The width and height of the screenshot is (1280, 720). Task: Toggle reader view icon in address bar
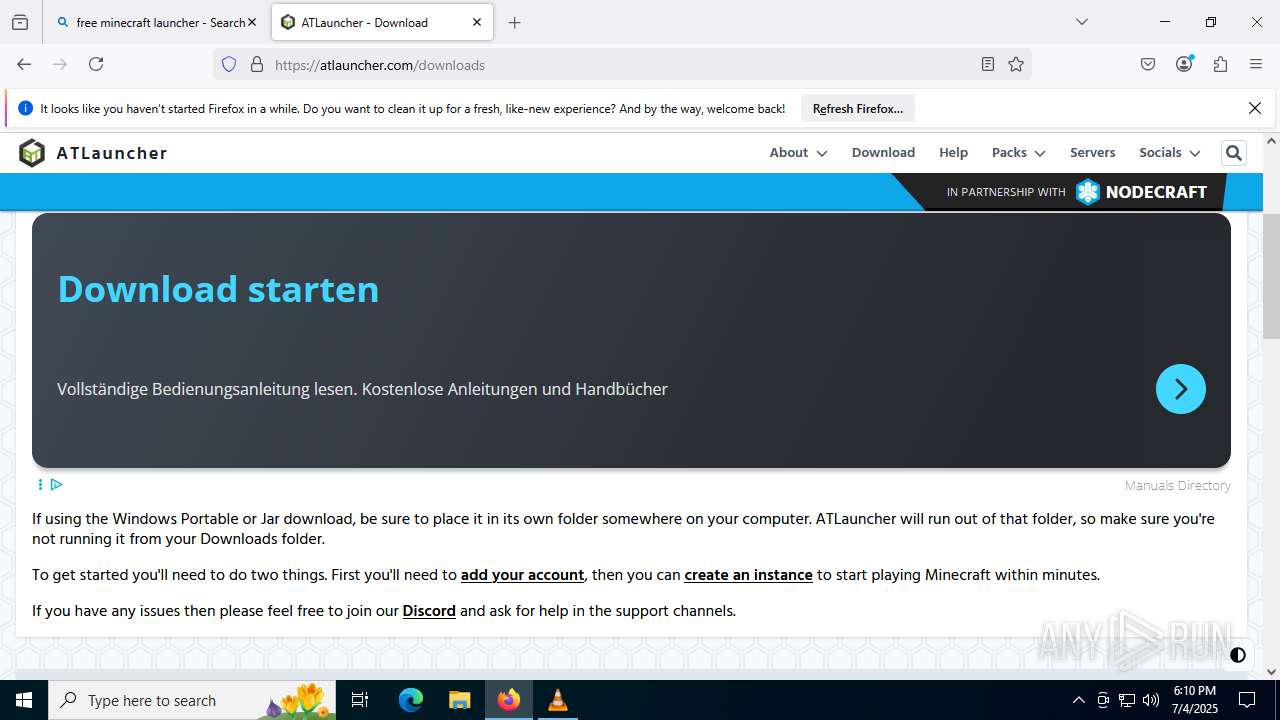click(x=988, y=65)
